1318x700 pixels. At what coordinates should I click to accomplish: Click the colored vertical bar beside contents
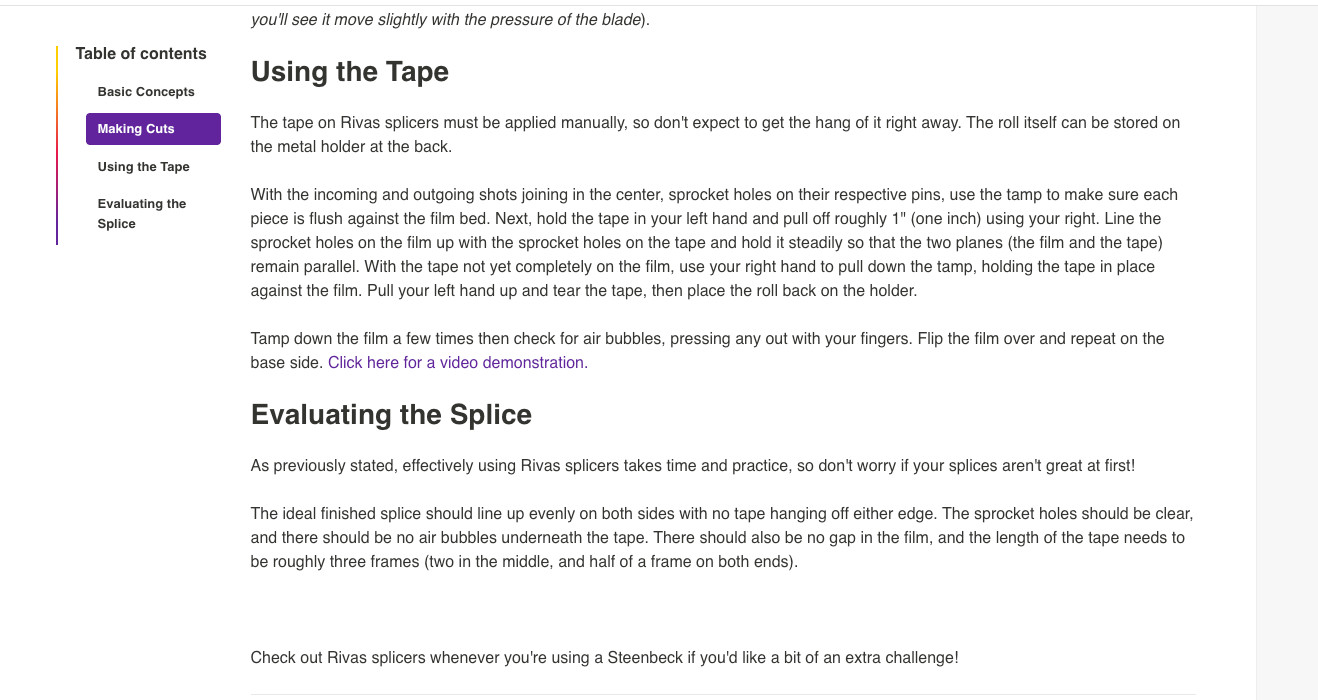pyautogui.click(x=57, y=145)
